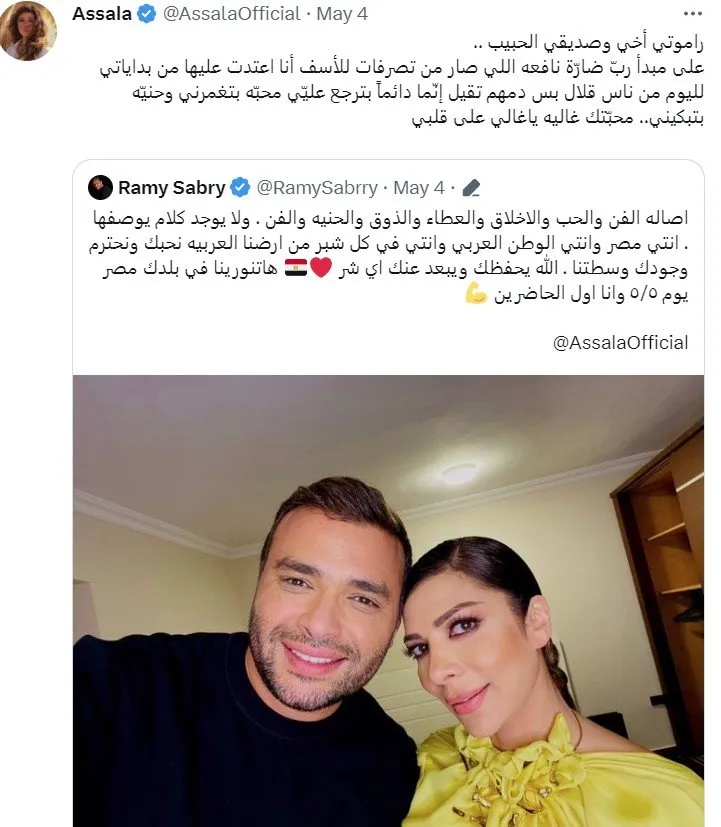Open the @AssalaOfficial handle in header
The height and width of the screenshot is (827, 721).
232,14
